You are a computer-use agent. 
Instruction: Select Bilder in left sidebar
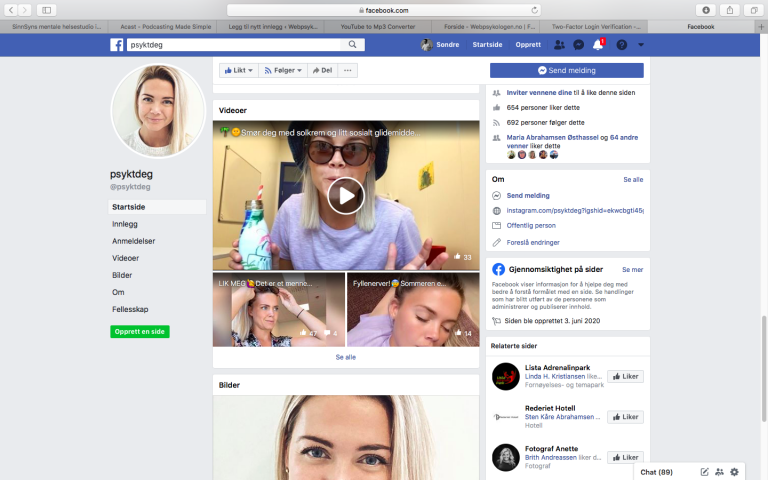(x=122, y=275)
